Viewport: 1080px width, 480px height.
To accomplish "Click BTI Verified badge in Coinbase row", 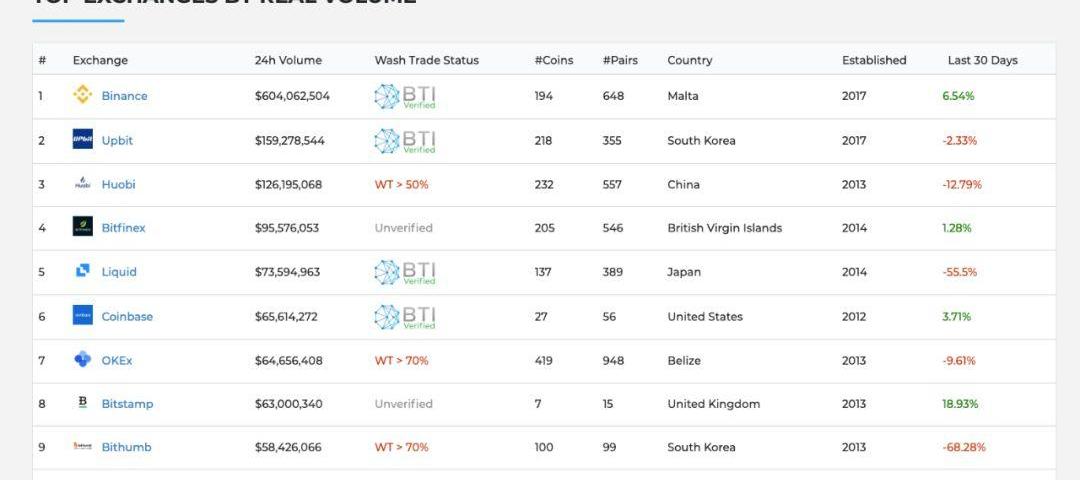I will click(405, 317).
